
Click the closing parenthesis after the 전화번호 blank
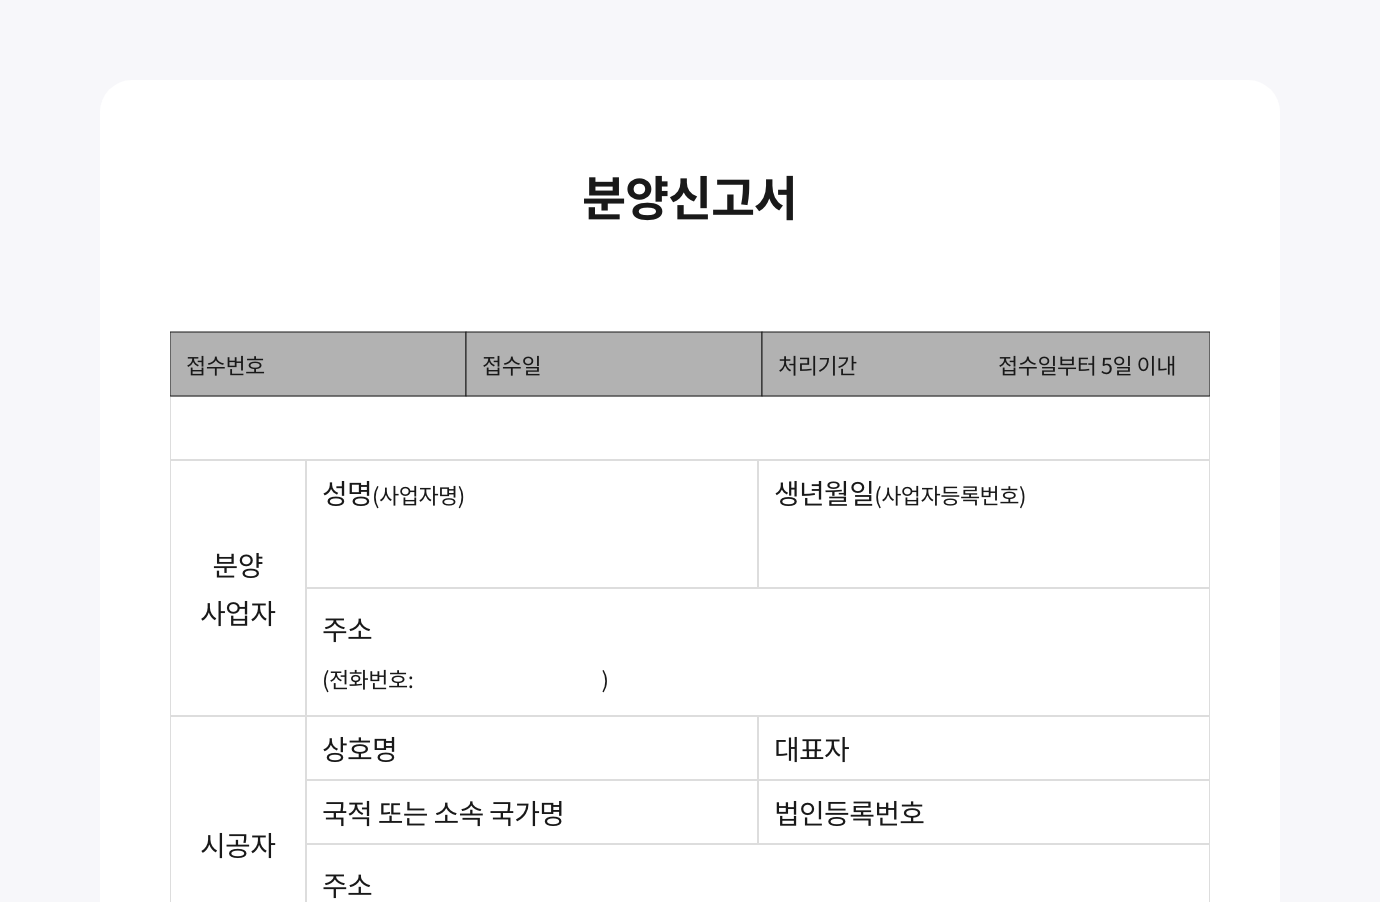[605, 681]
